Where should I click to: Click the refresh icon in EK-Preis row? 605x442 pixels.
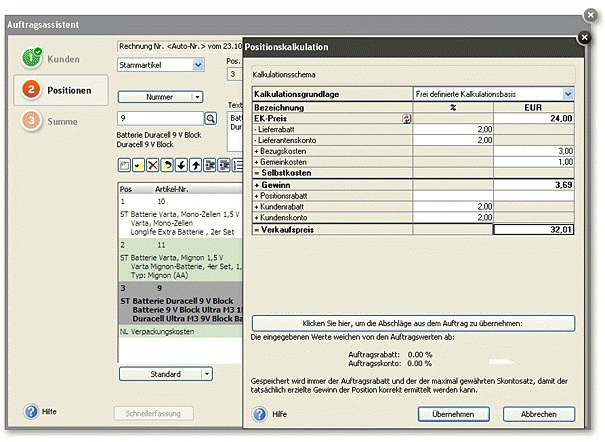[x=407, y=119]
